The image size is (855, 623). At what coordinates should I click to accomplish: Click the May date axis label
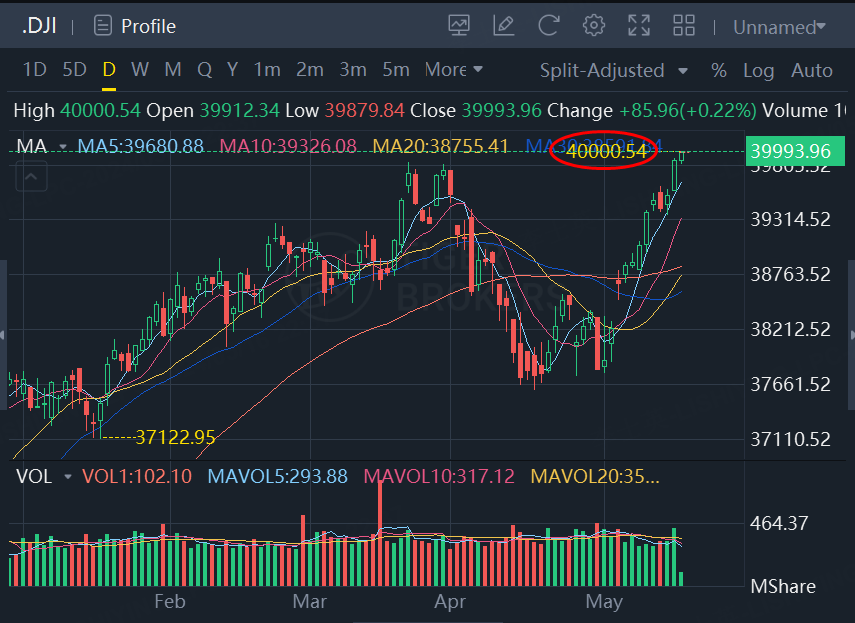[x=604, y=602]
